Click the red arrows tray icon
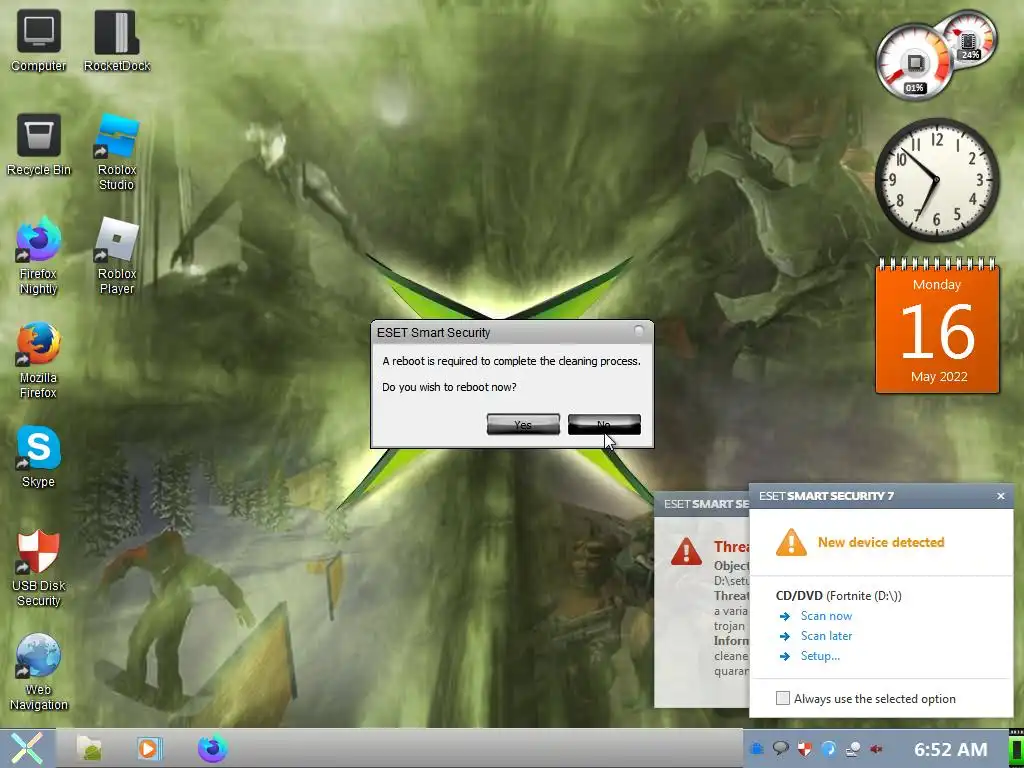 click(876, 749)
